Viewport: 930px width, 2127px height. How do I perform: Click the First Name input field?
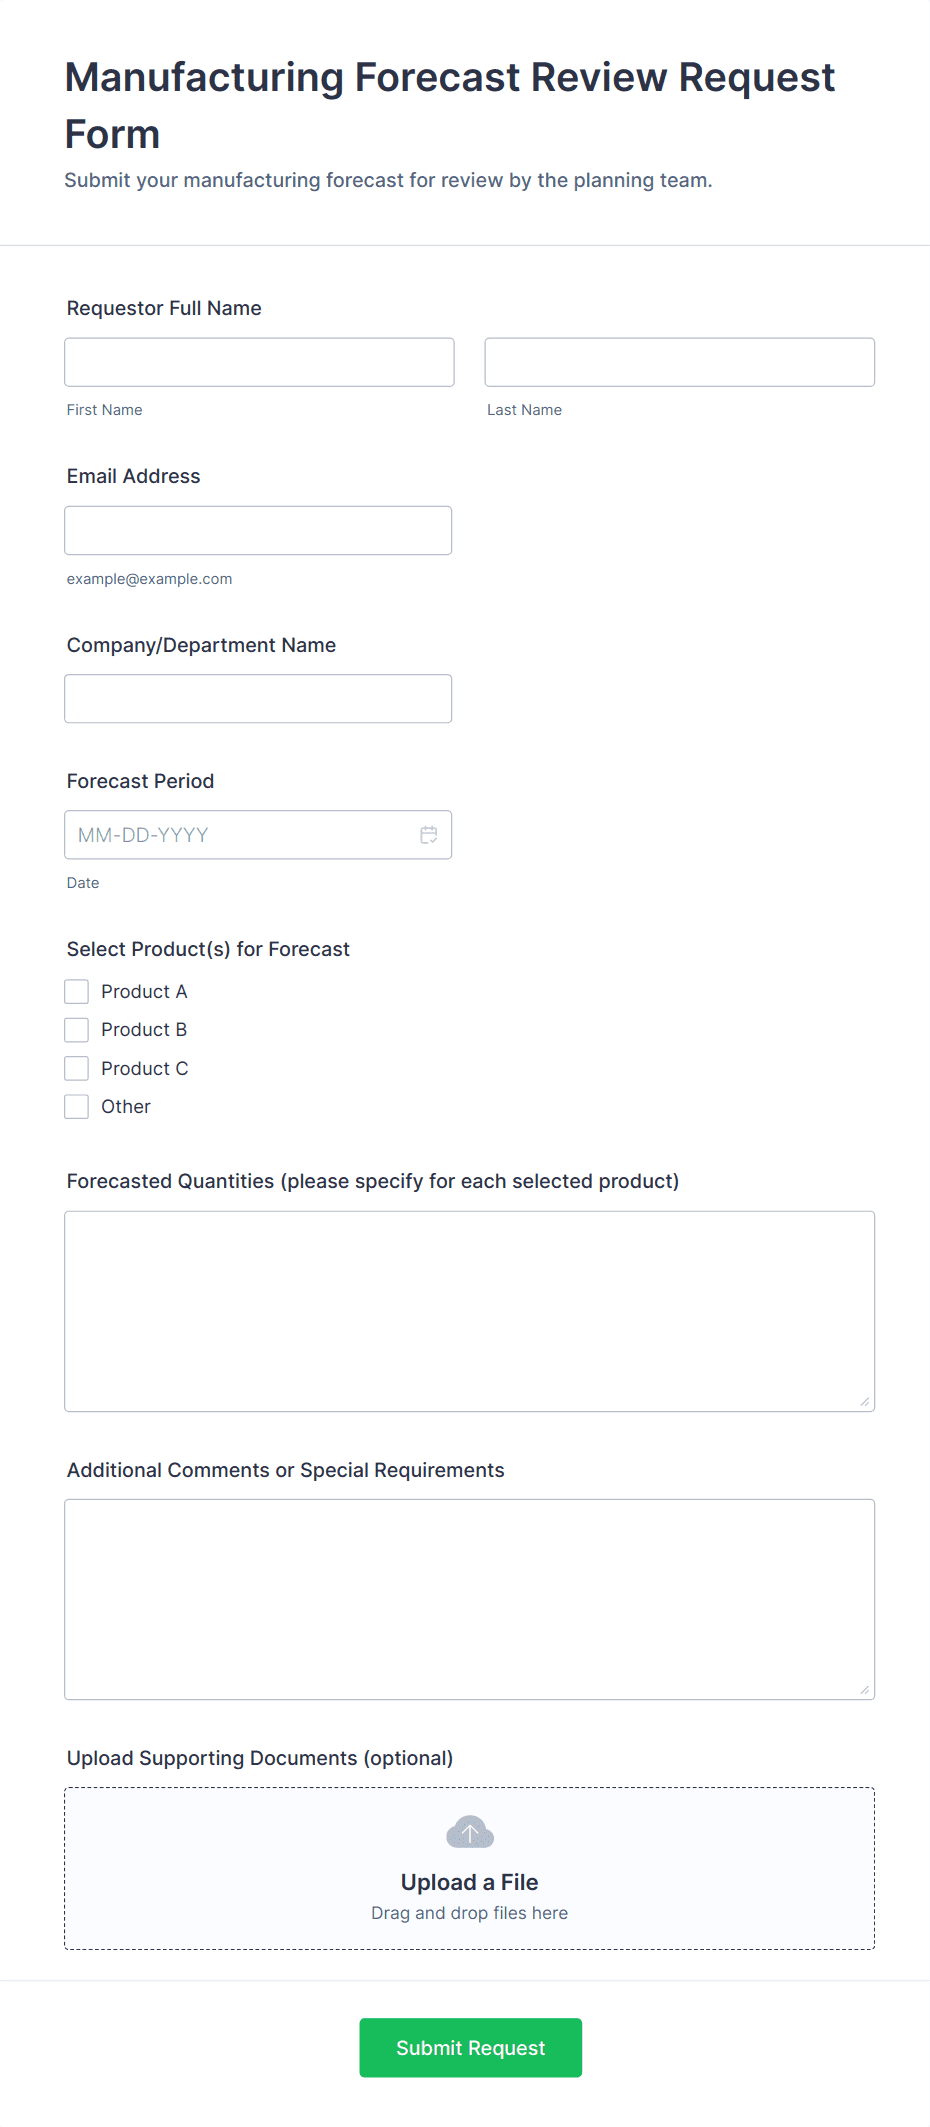click(x=259, y=362)
